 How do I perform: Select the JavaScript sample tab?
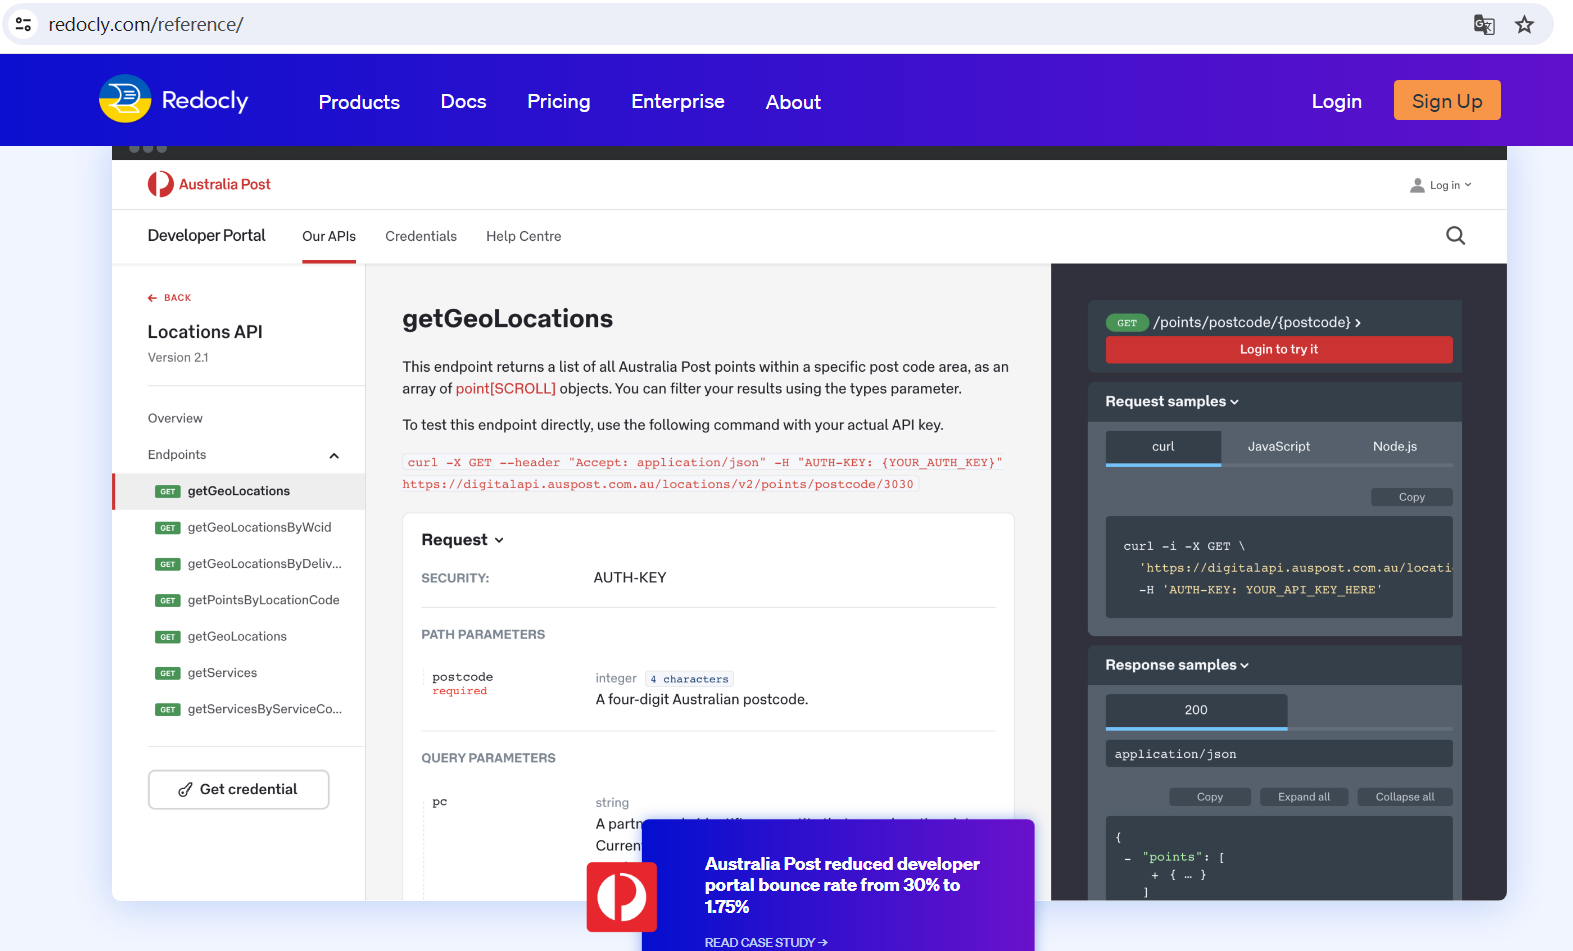[x=1279, y=447]
